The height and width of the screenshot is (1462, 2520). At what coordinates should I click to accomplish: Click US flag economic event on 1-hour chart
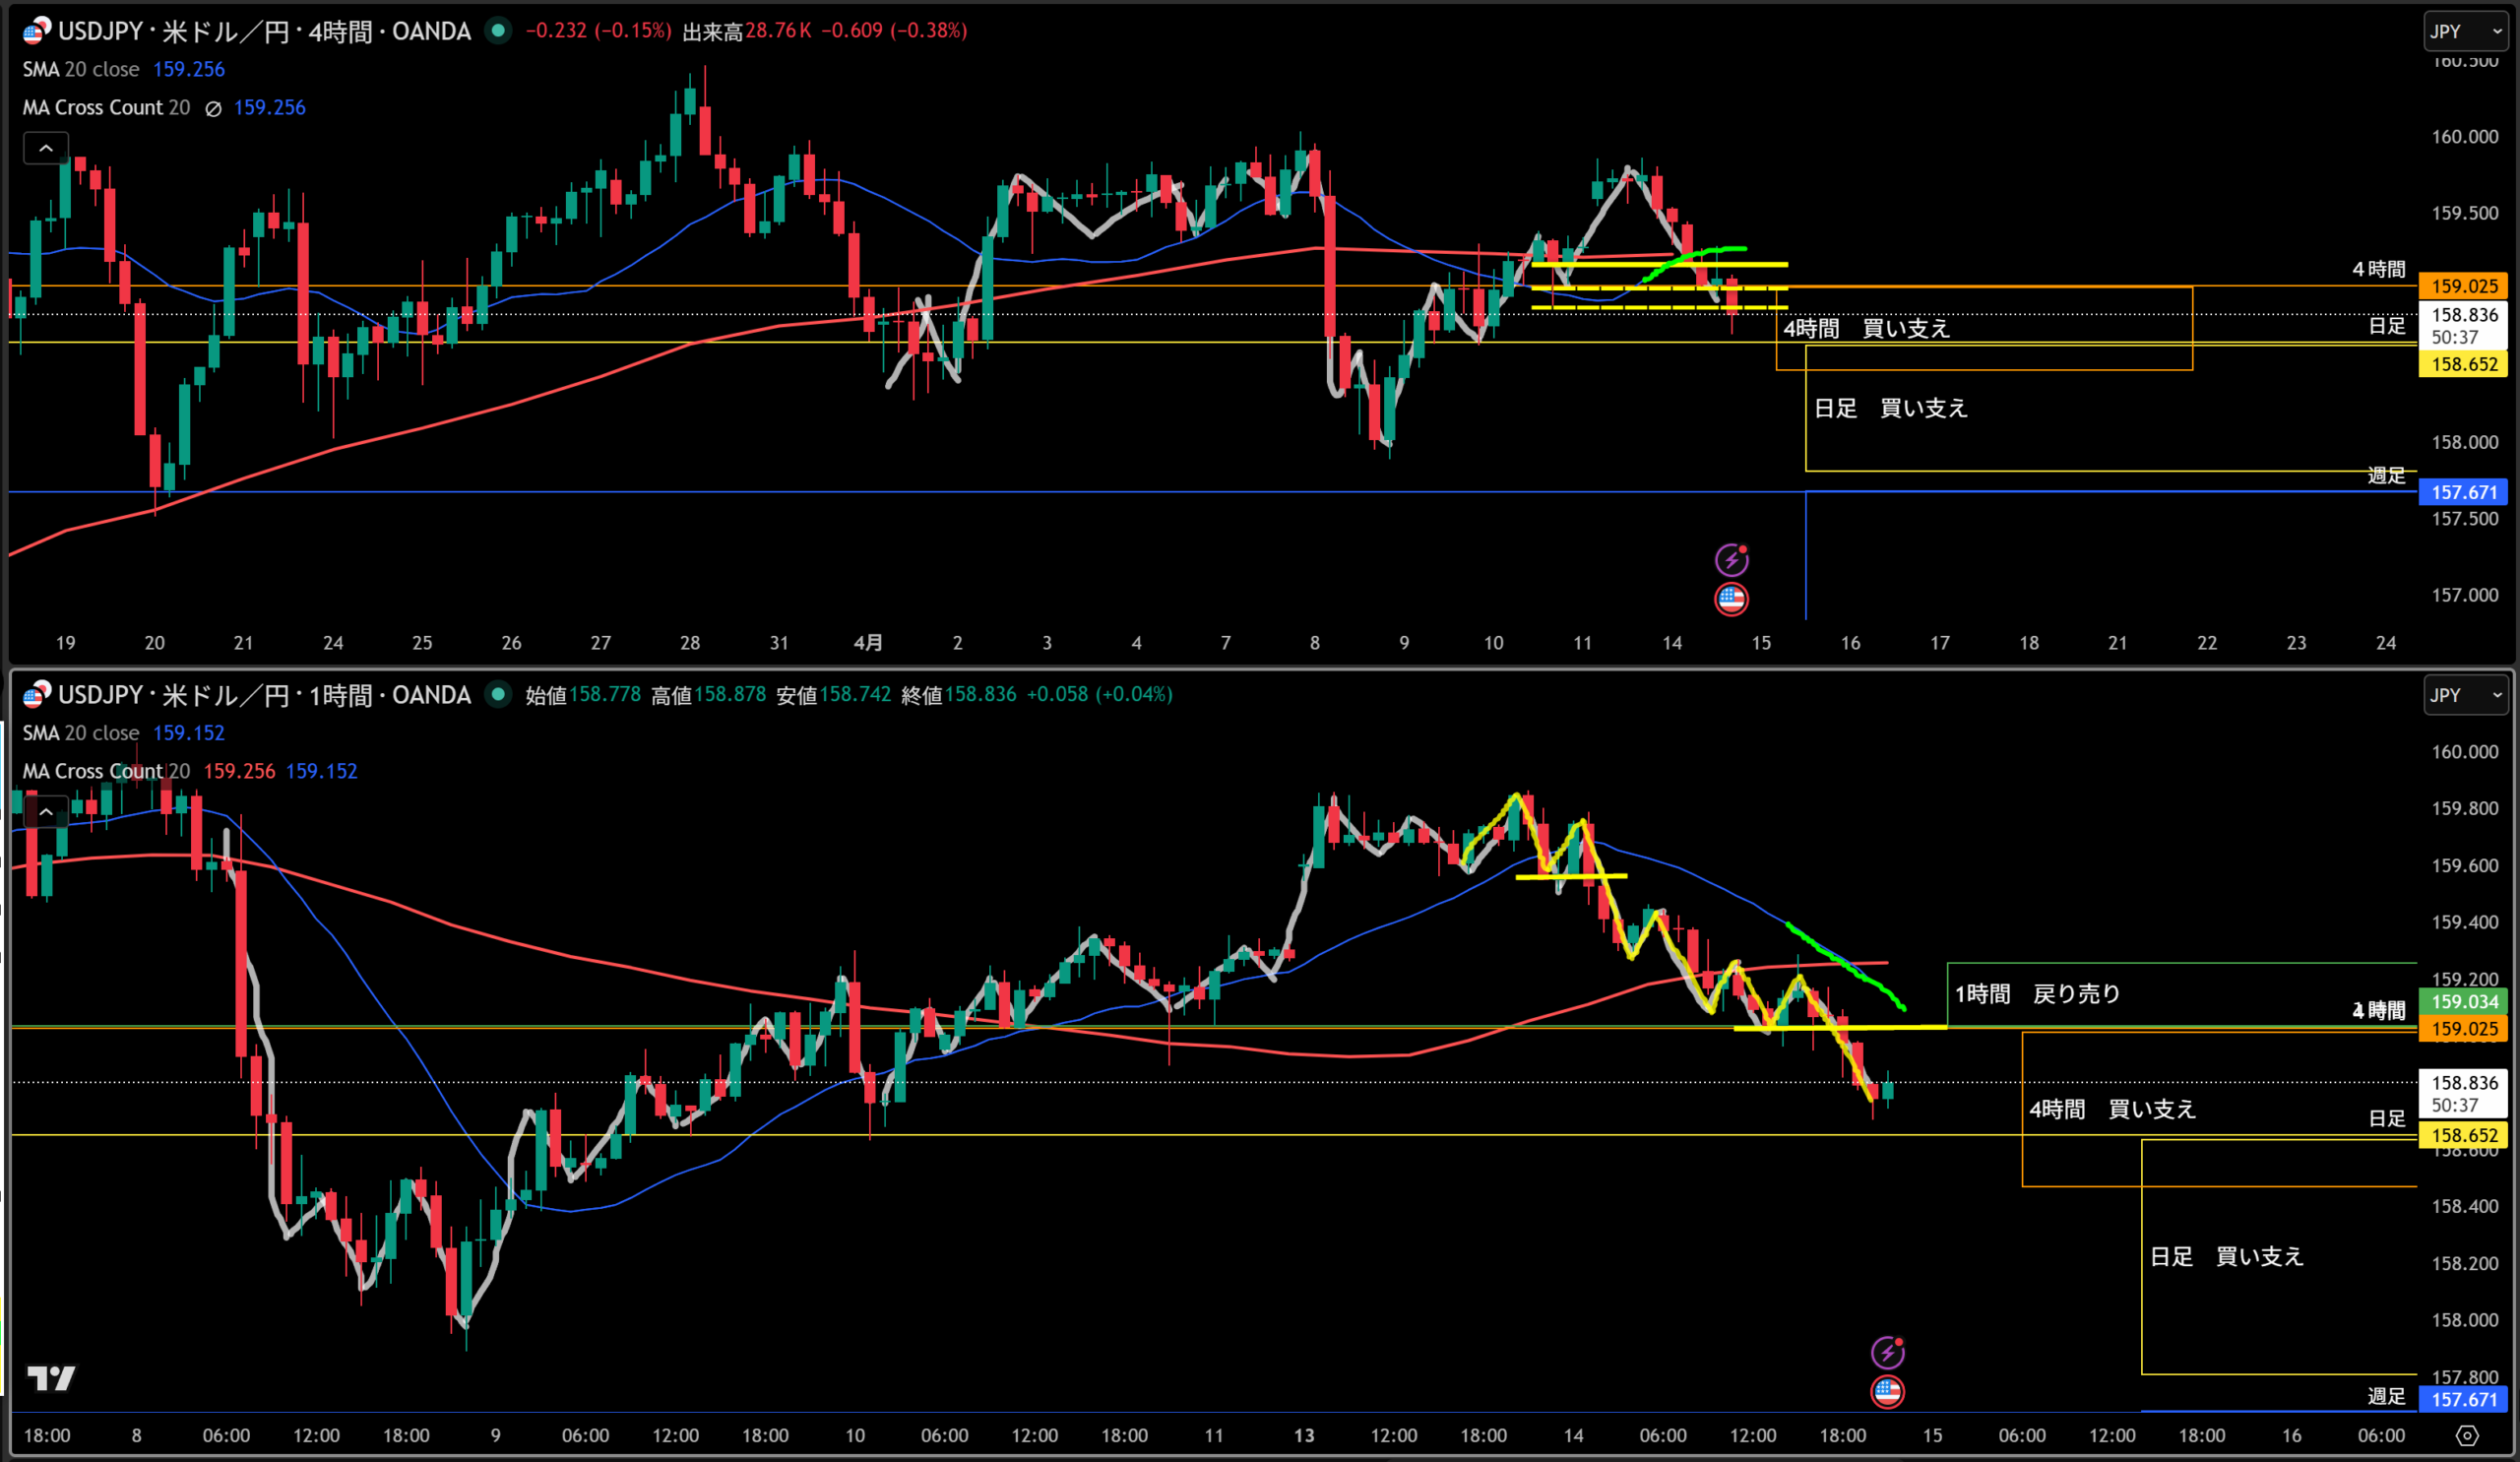point(1887,1392)
